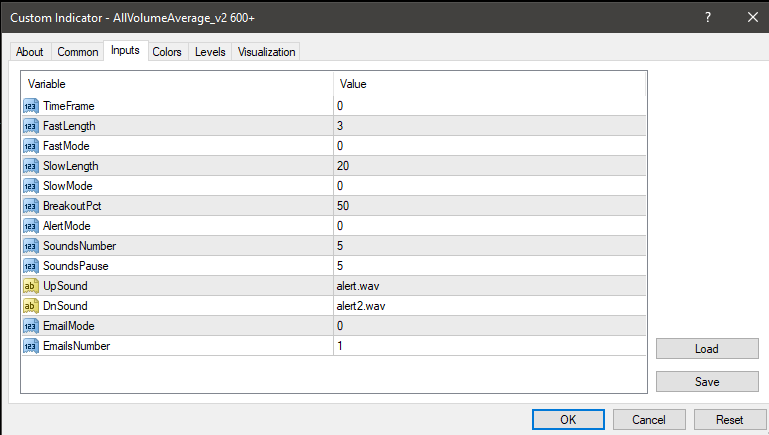Switch to the About tab
Screen dimensions: 769x435
tap(30, 52)
